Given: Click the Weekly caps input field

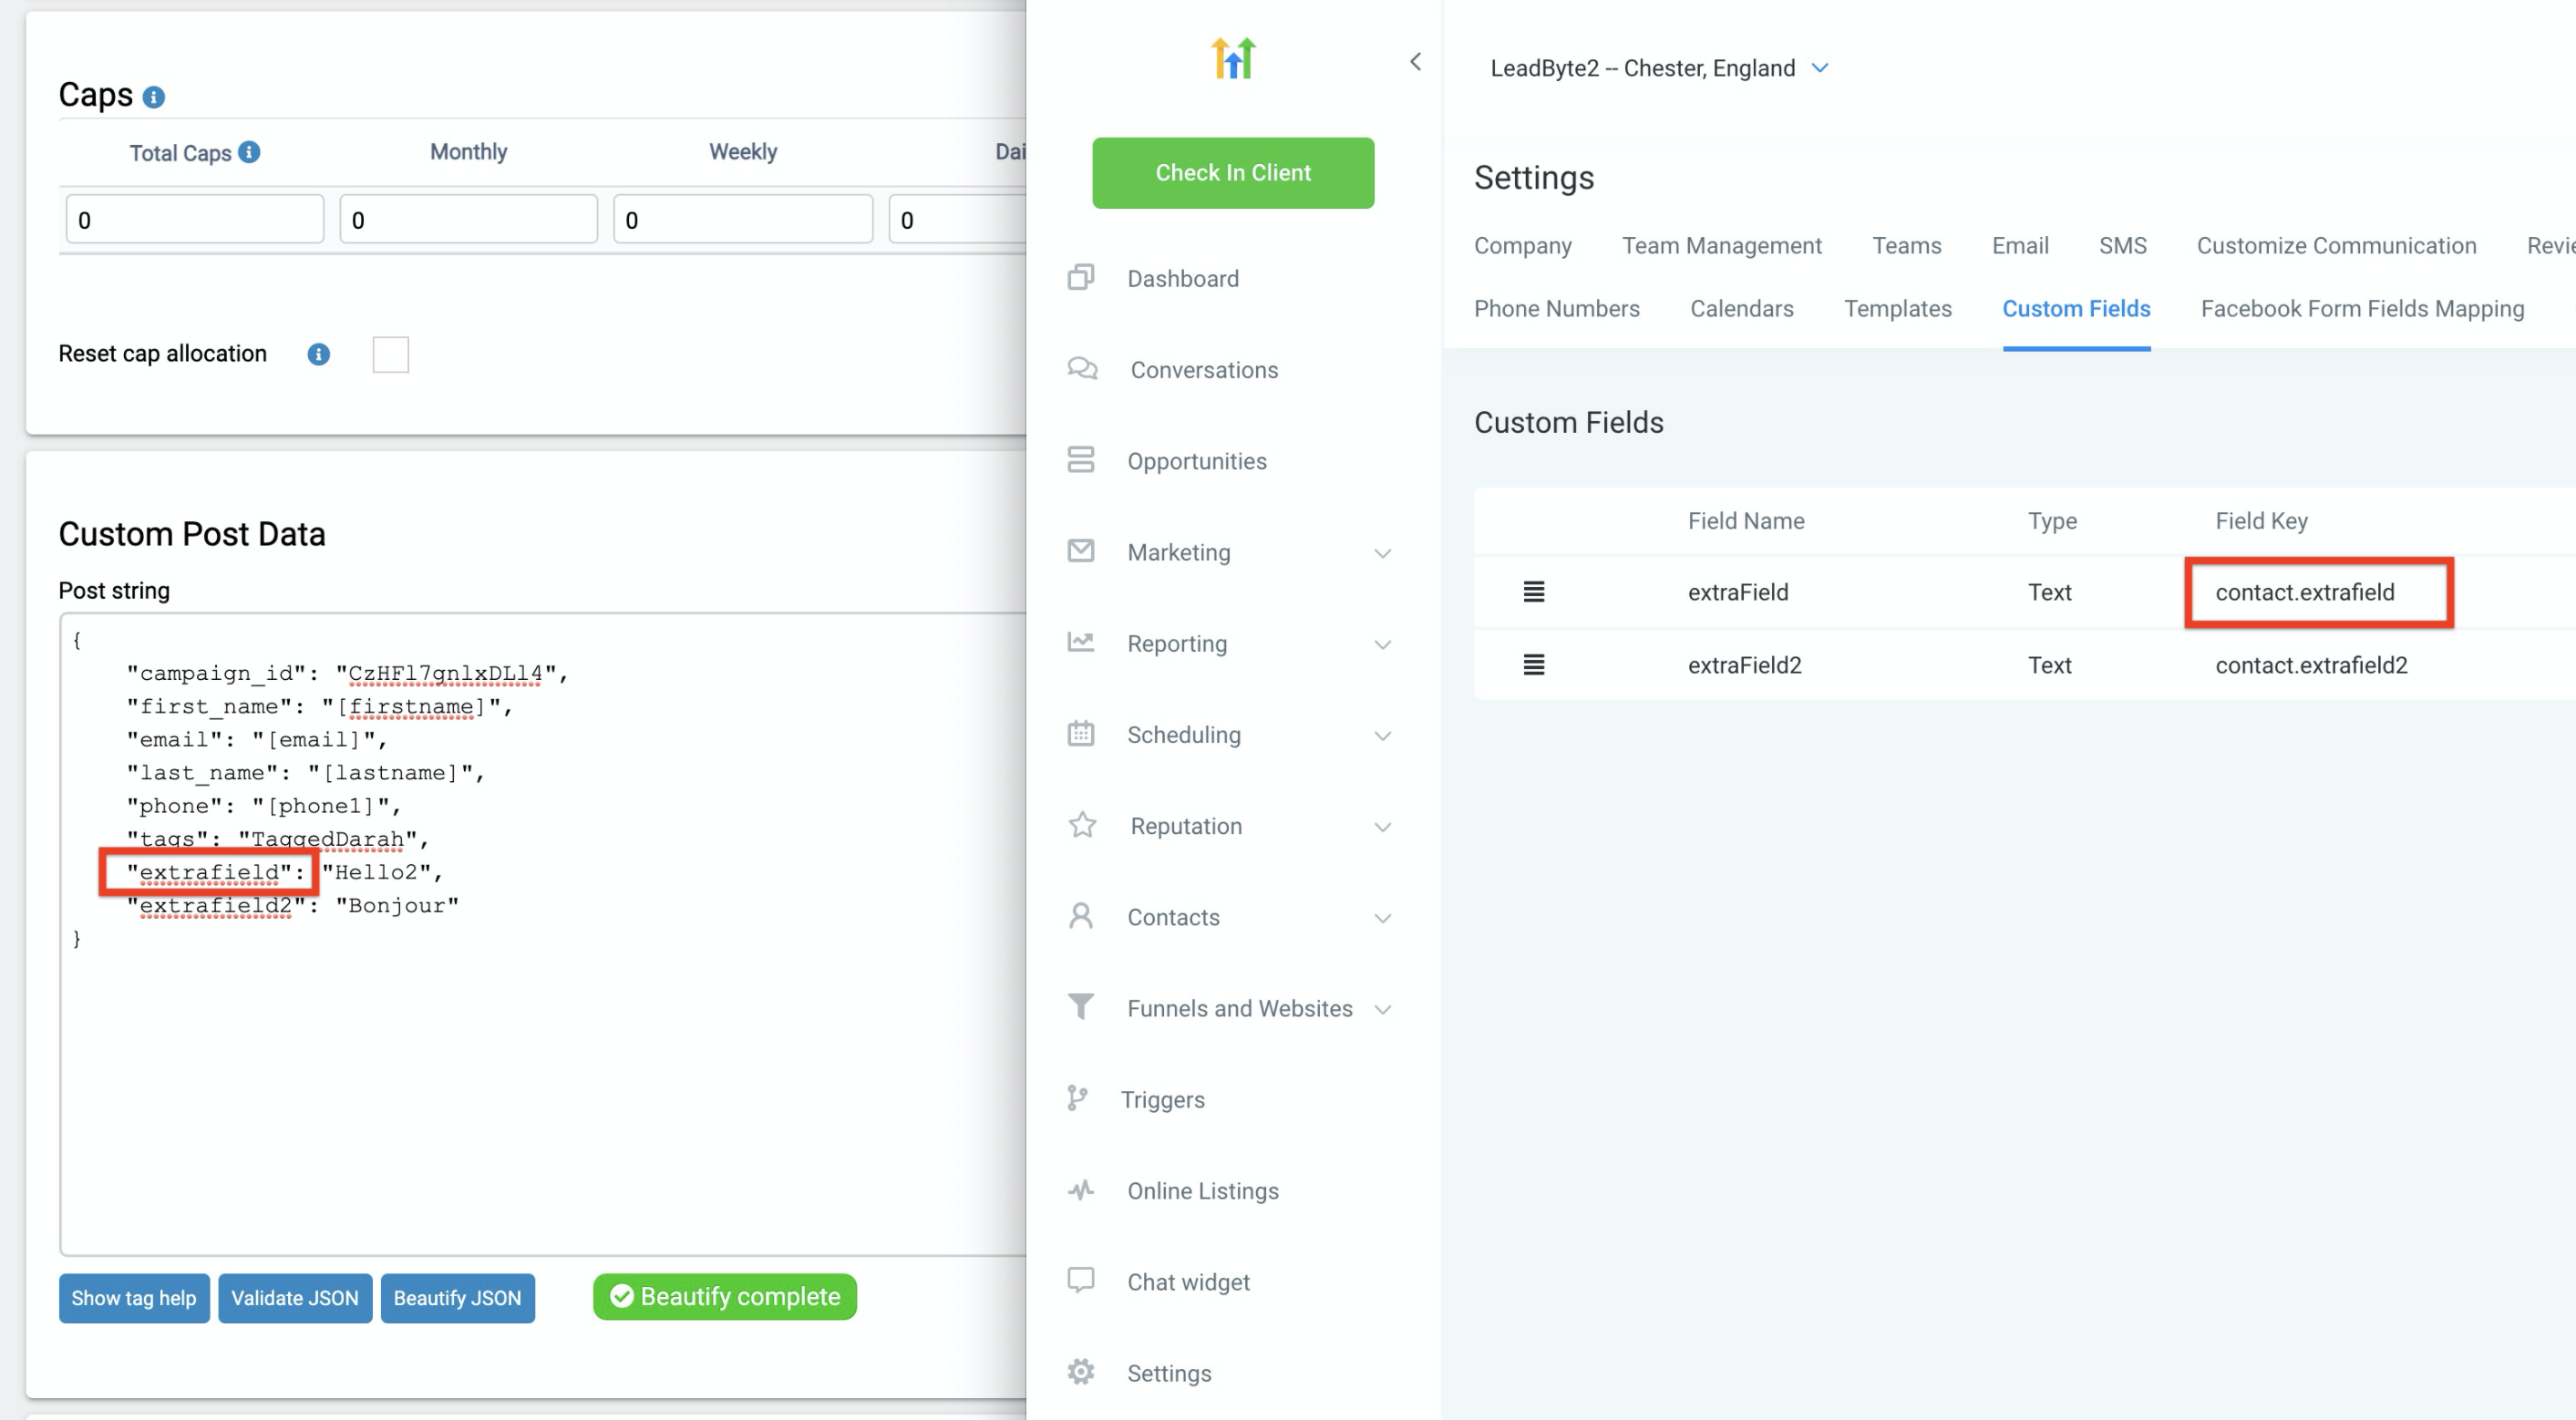Looking at the screenshot, I should click(743, 219).
